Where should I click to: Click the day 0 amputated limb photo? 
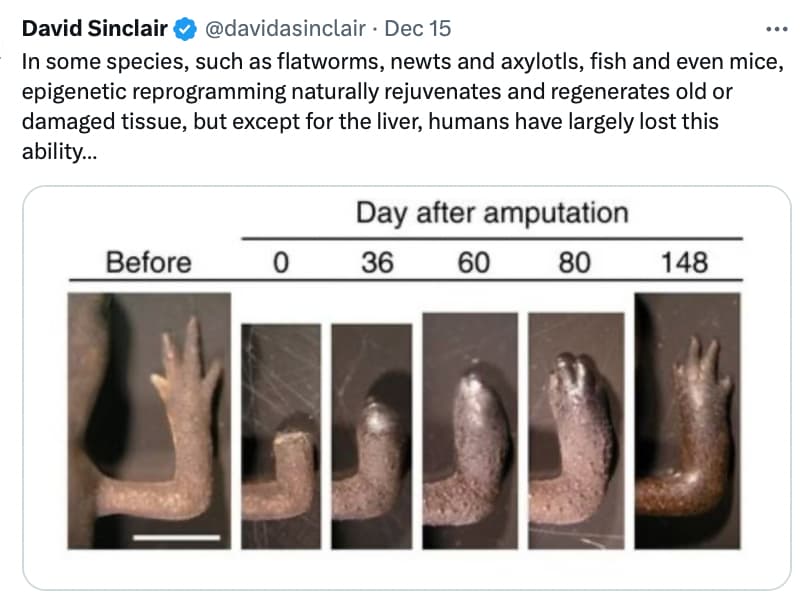tap(281, 436)
